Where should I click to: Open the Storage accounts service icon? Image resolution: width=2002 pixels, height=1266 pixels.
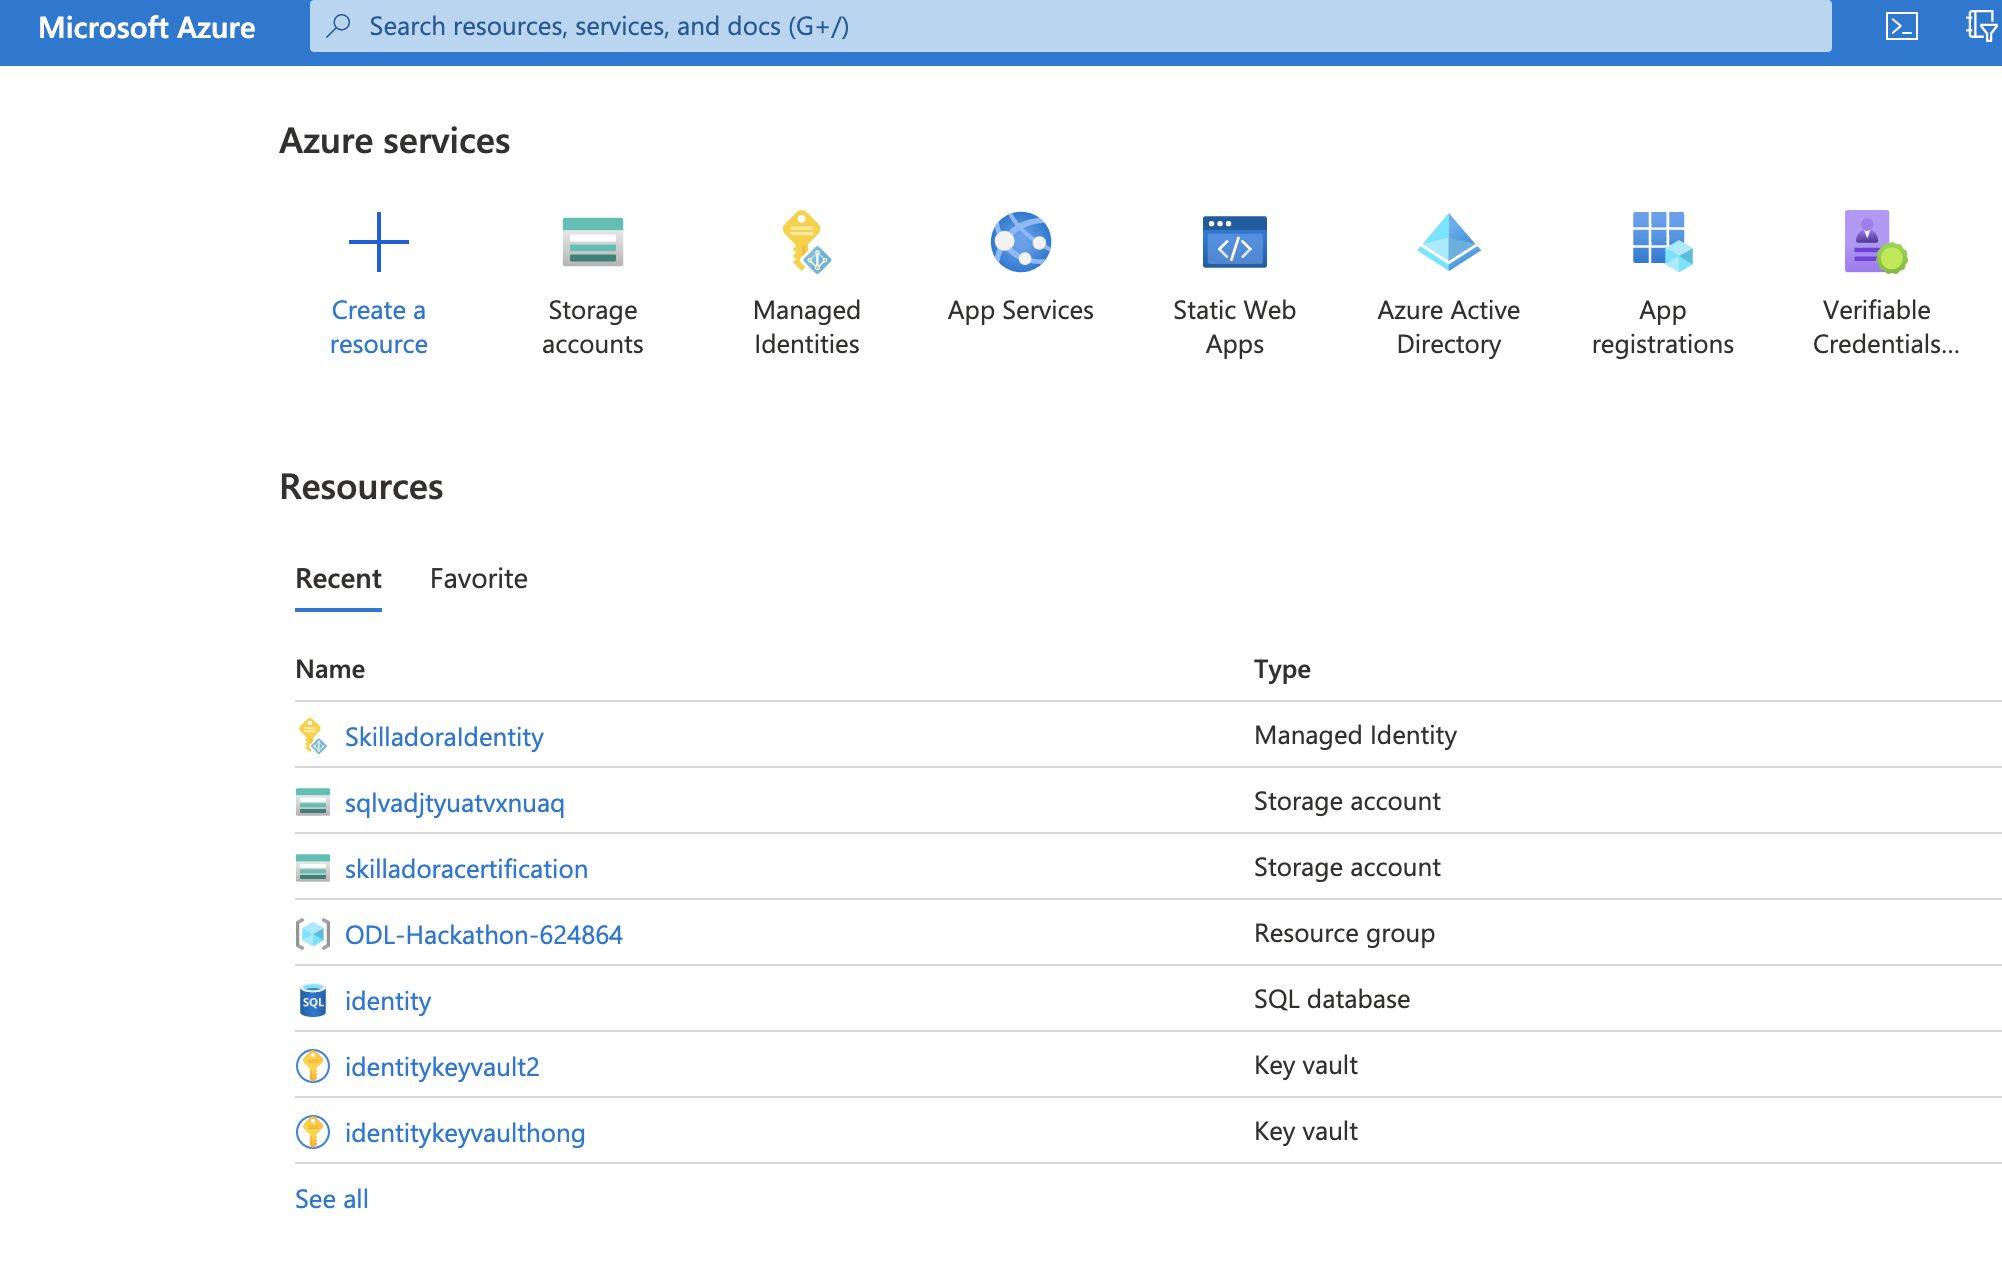pyautogui.click(x=592, y=242)
